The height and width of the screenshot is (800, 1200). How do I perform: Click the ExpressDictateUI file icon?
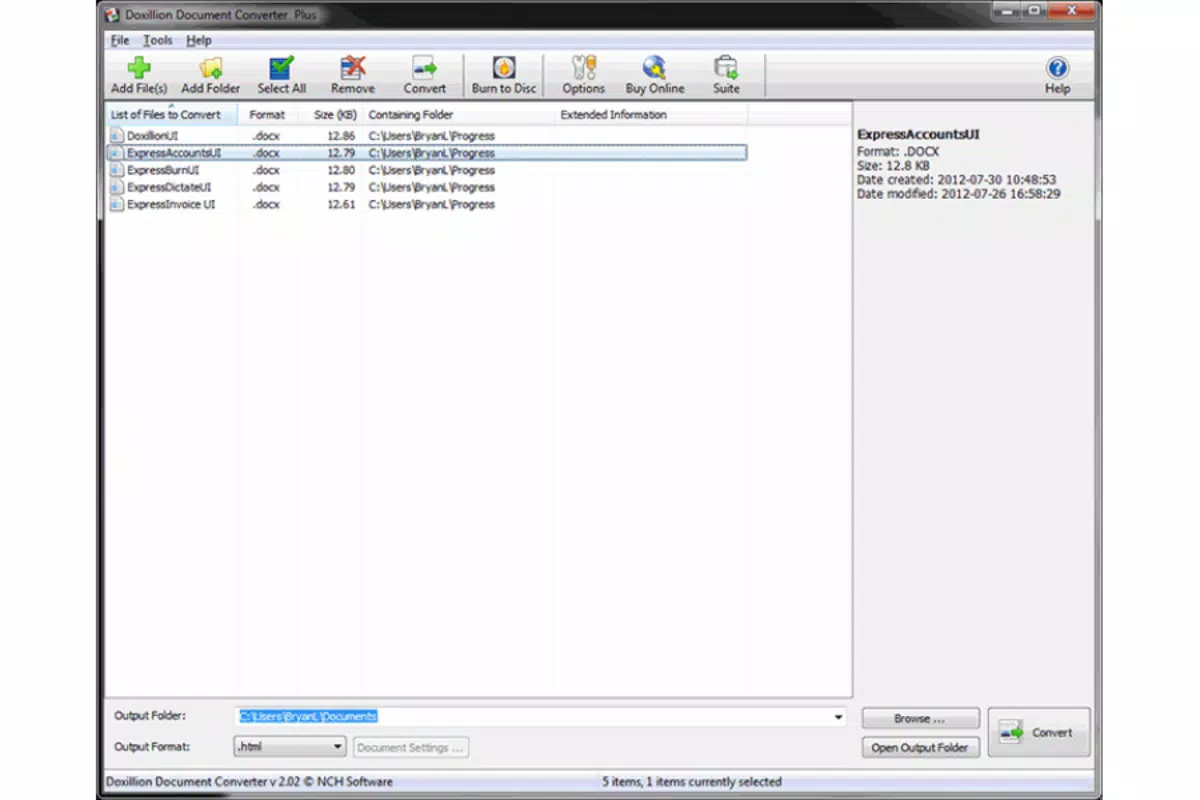coord(116,187)
